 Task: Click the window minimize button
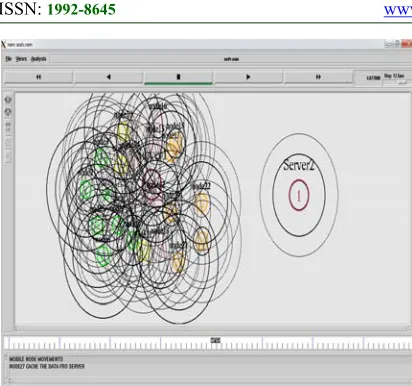point(389,44)
